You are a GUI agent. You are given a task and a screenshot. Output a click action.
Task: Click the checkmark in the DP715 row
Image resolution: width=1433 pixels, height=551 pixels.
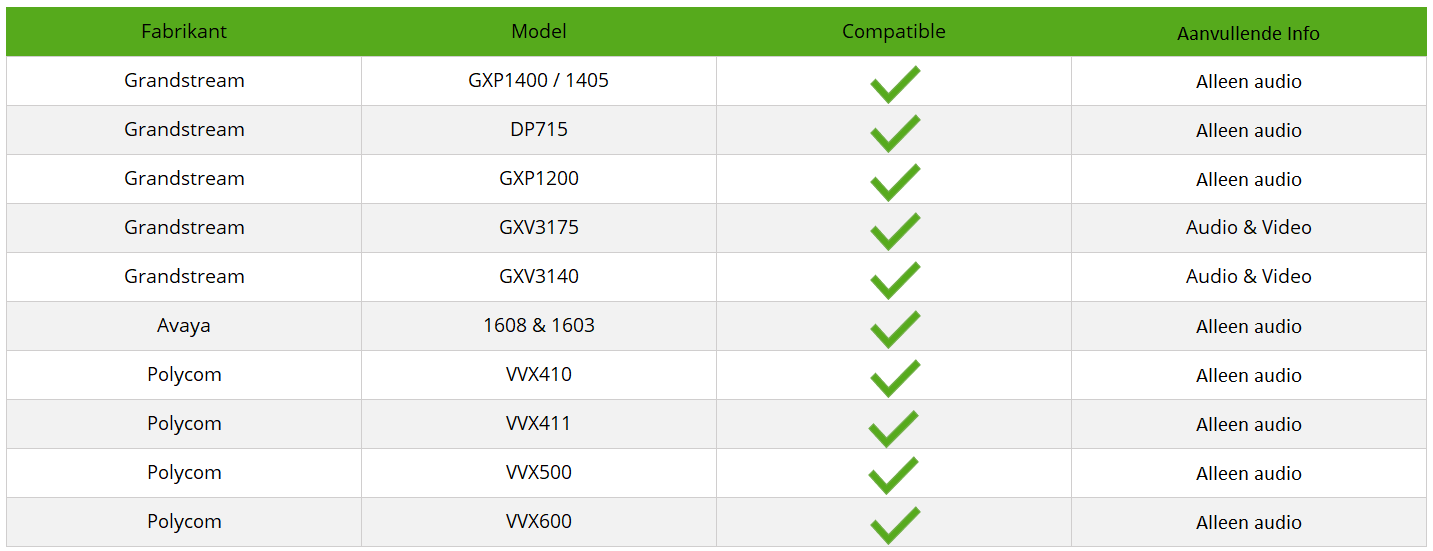[894, 132]
